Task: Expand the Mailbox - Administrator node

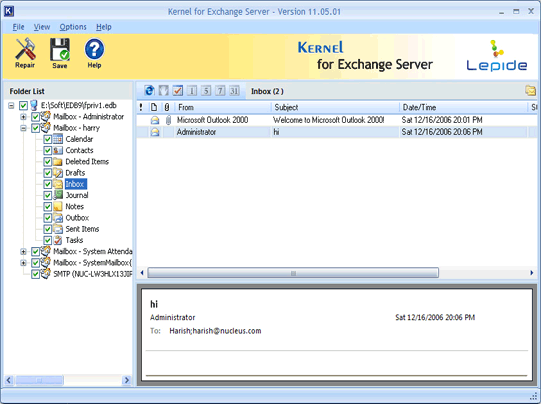Action: point(23,117)
